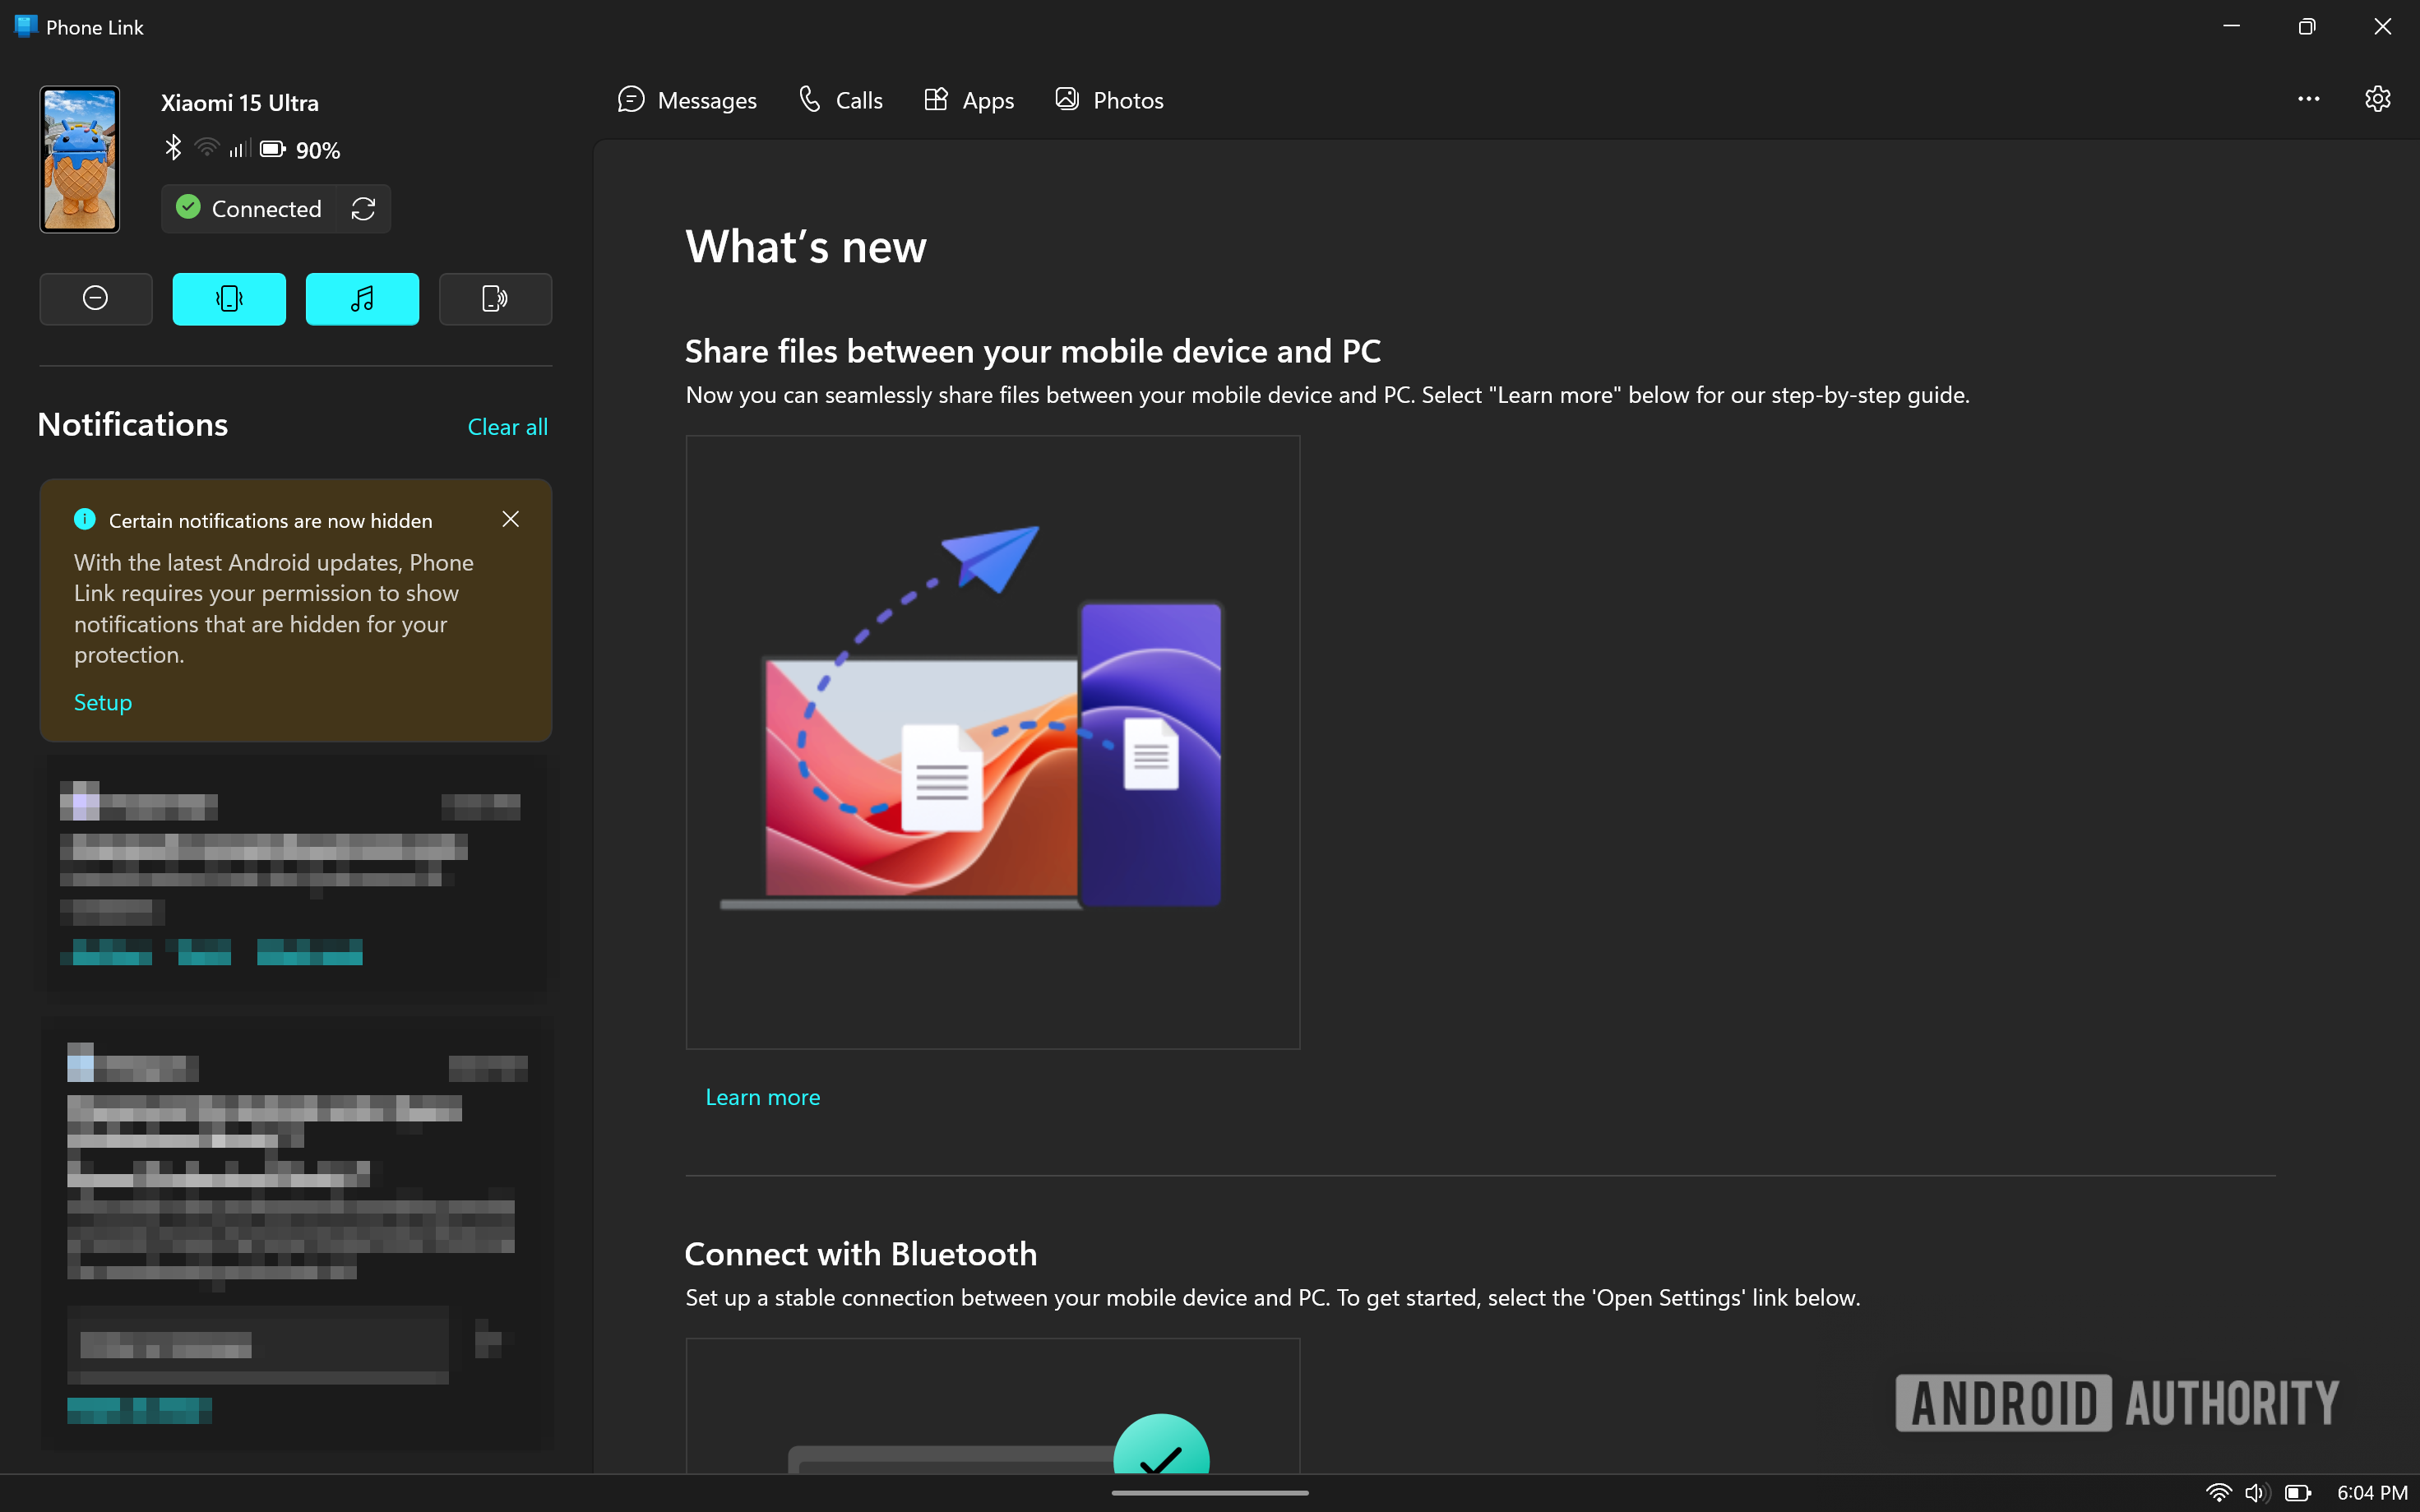Click the Connected status button
The height and width of the screenshot is (1512, 2420).
(x=249, y=209)
